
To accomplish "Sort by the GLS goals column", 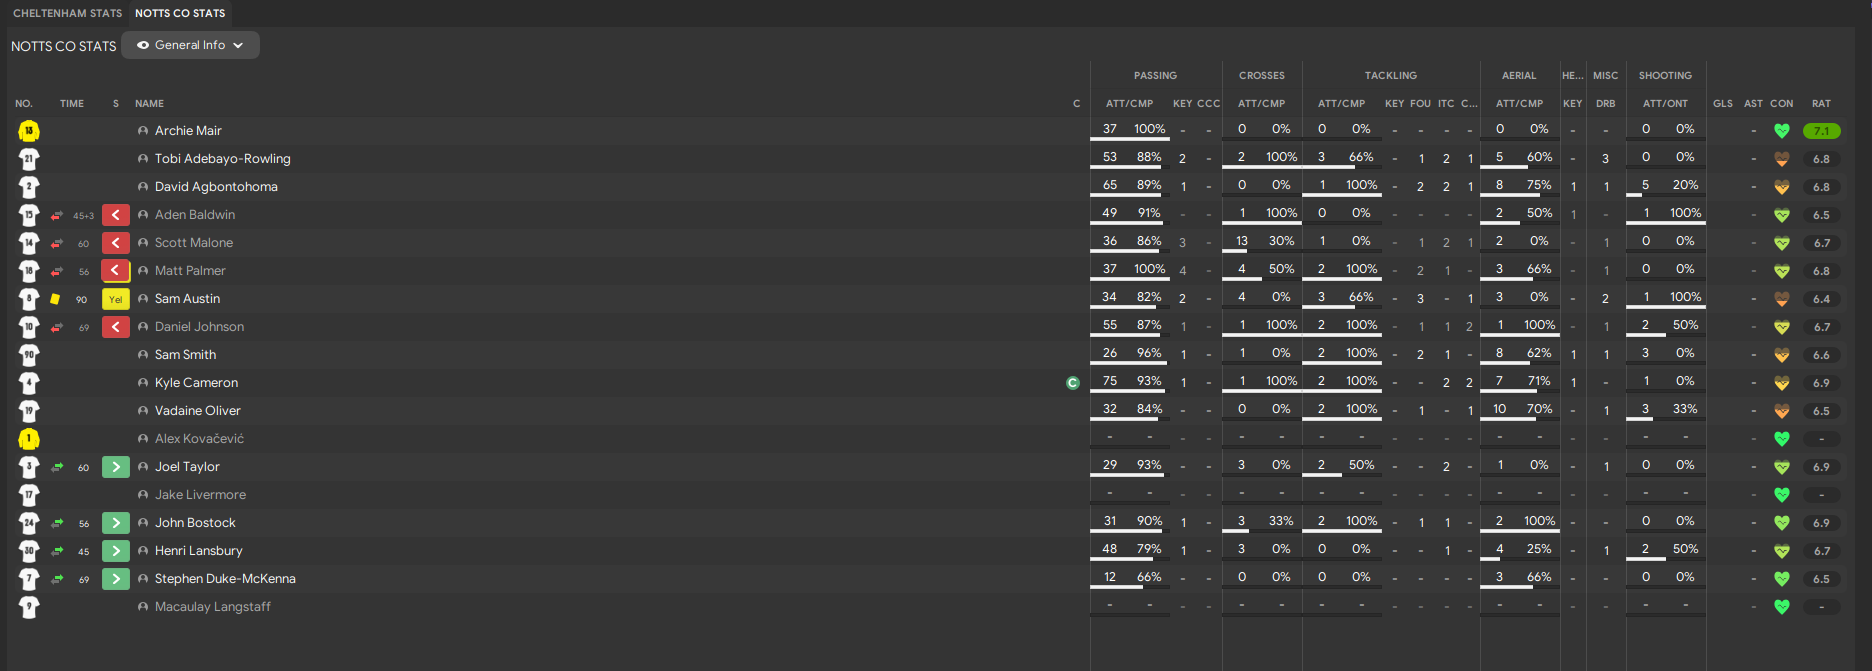I will click(1723, 104).
